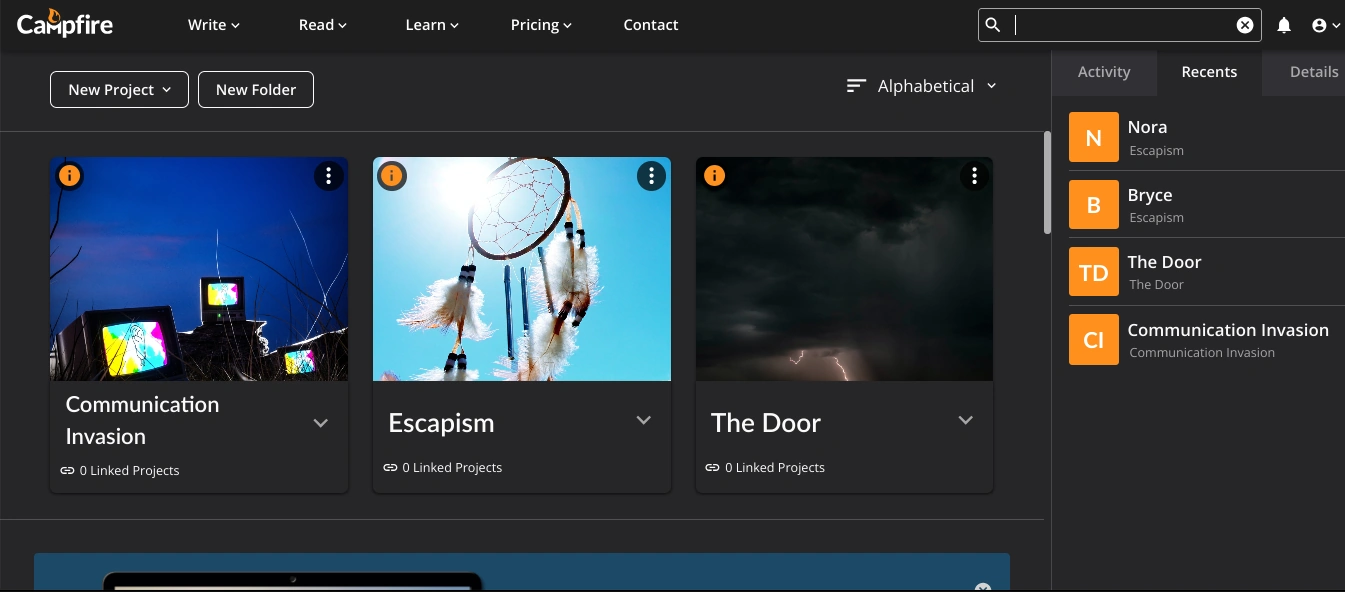Click the linked-projects chain icon on The Door
1345x592 pixels.
click(x=712, y=467)
